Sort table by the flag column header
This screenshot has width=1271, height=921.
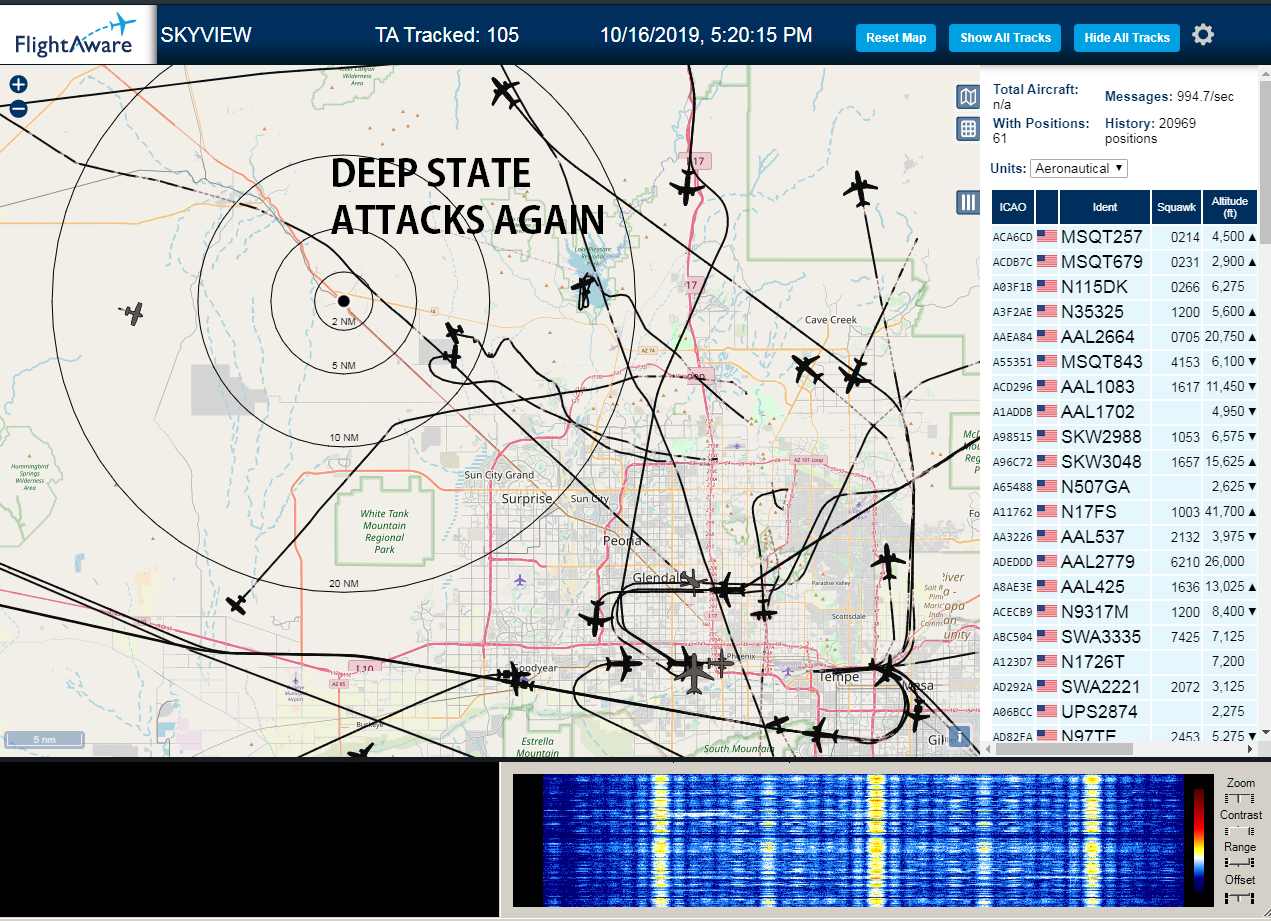(1047, 207)
